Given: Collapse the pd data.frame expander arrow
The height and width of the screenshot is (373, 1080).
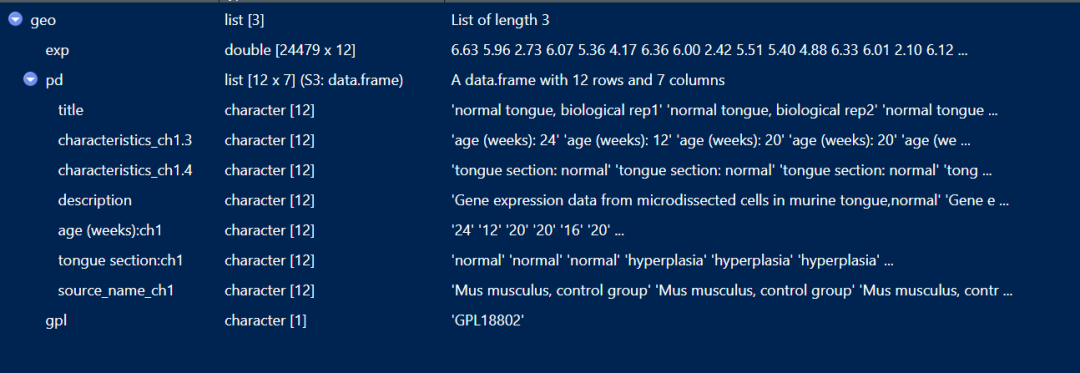Looking at the screenshot, I should click(30, 81).
